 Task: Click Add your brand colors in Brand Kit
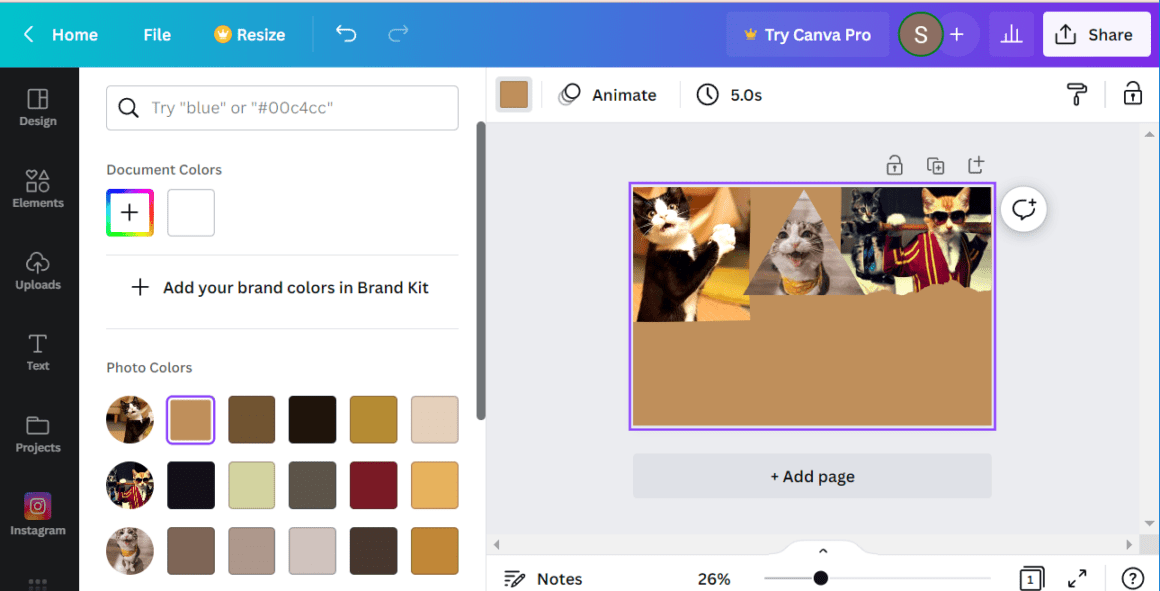[x=282, y=287]
